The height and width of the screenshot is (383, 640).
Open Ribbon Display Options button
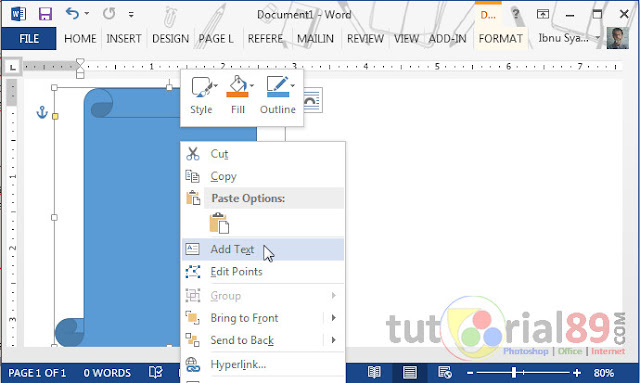pyautogui.click(x=542, y=14)
